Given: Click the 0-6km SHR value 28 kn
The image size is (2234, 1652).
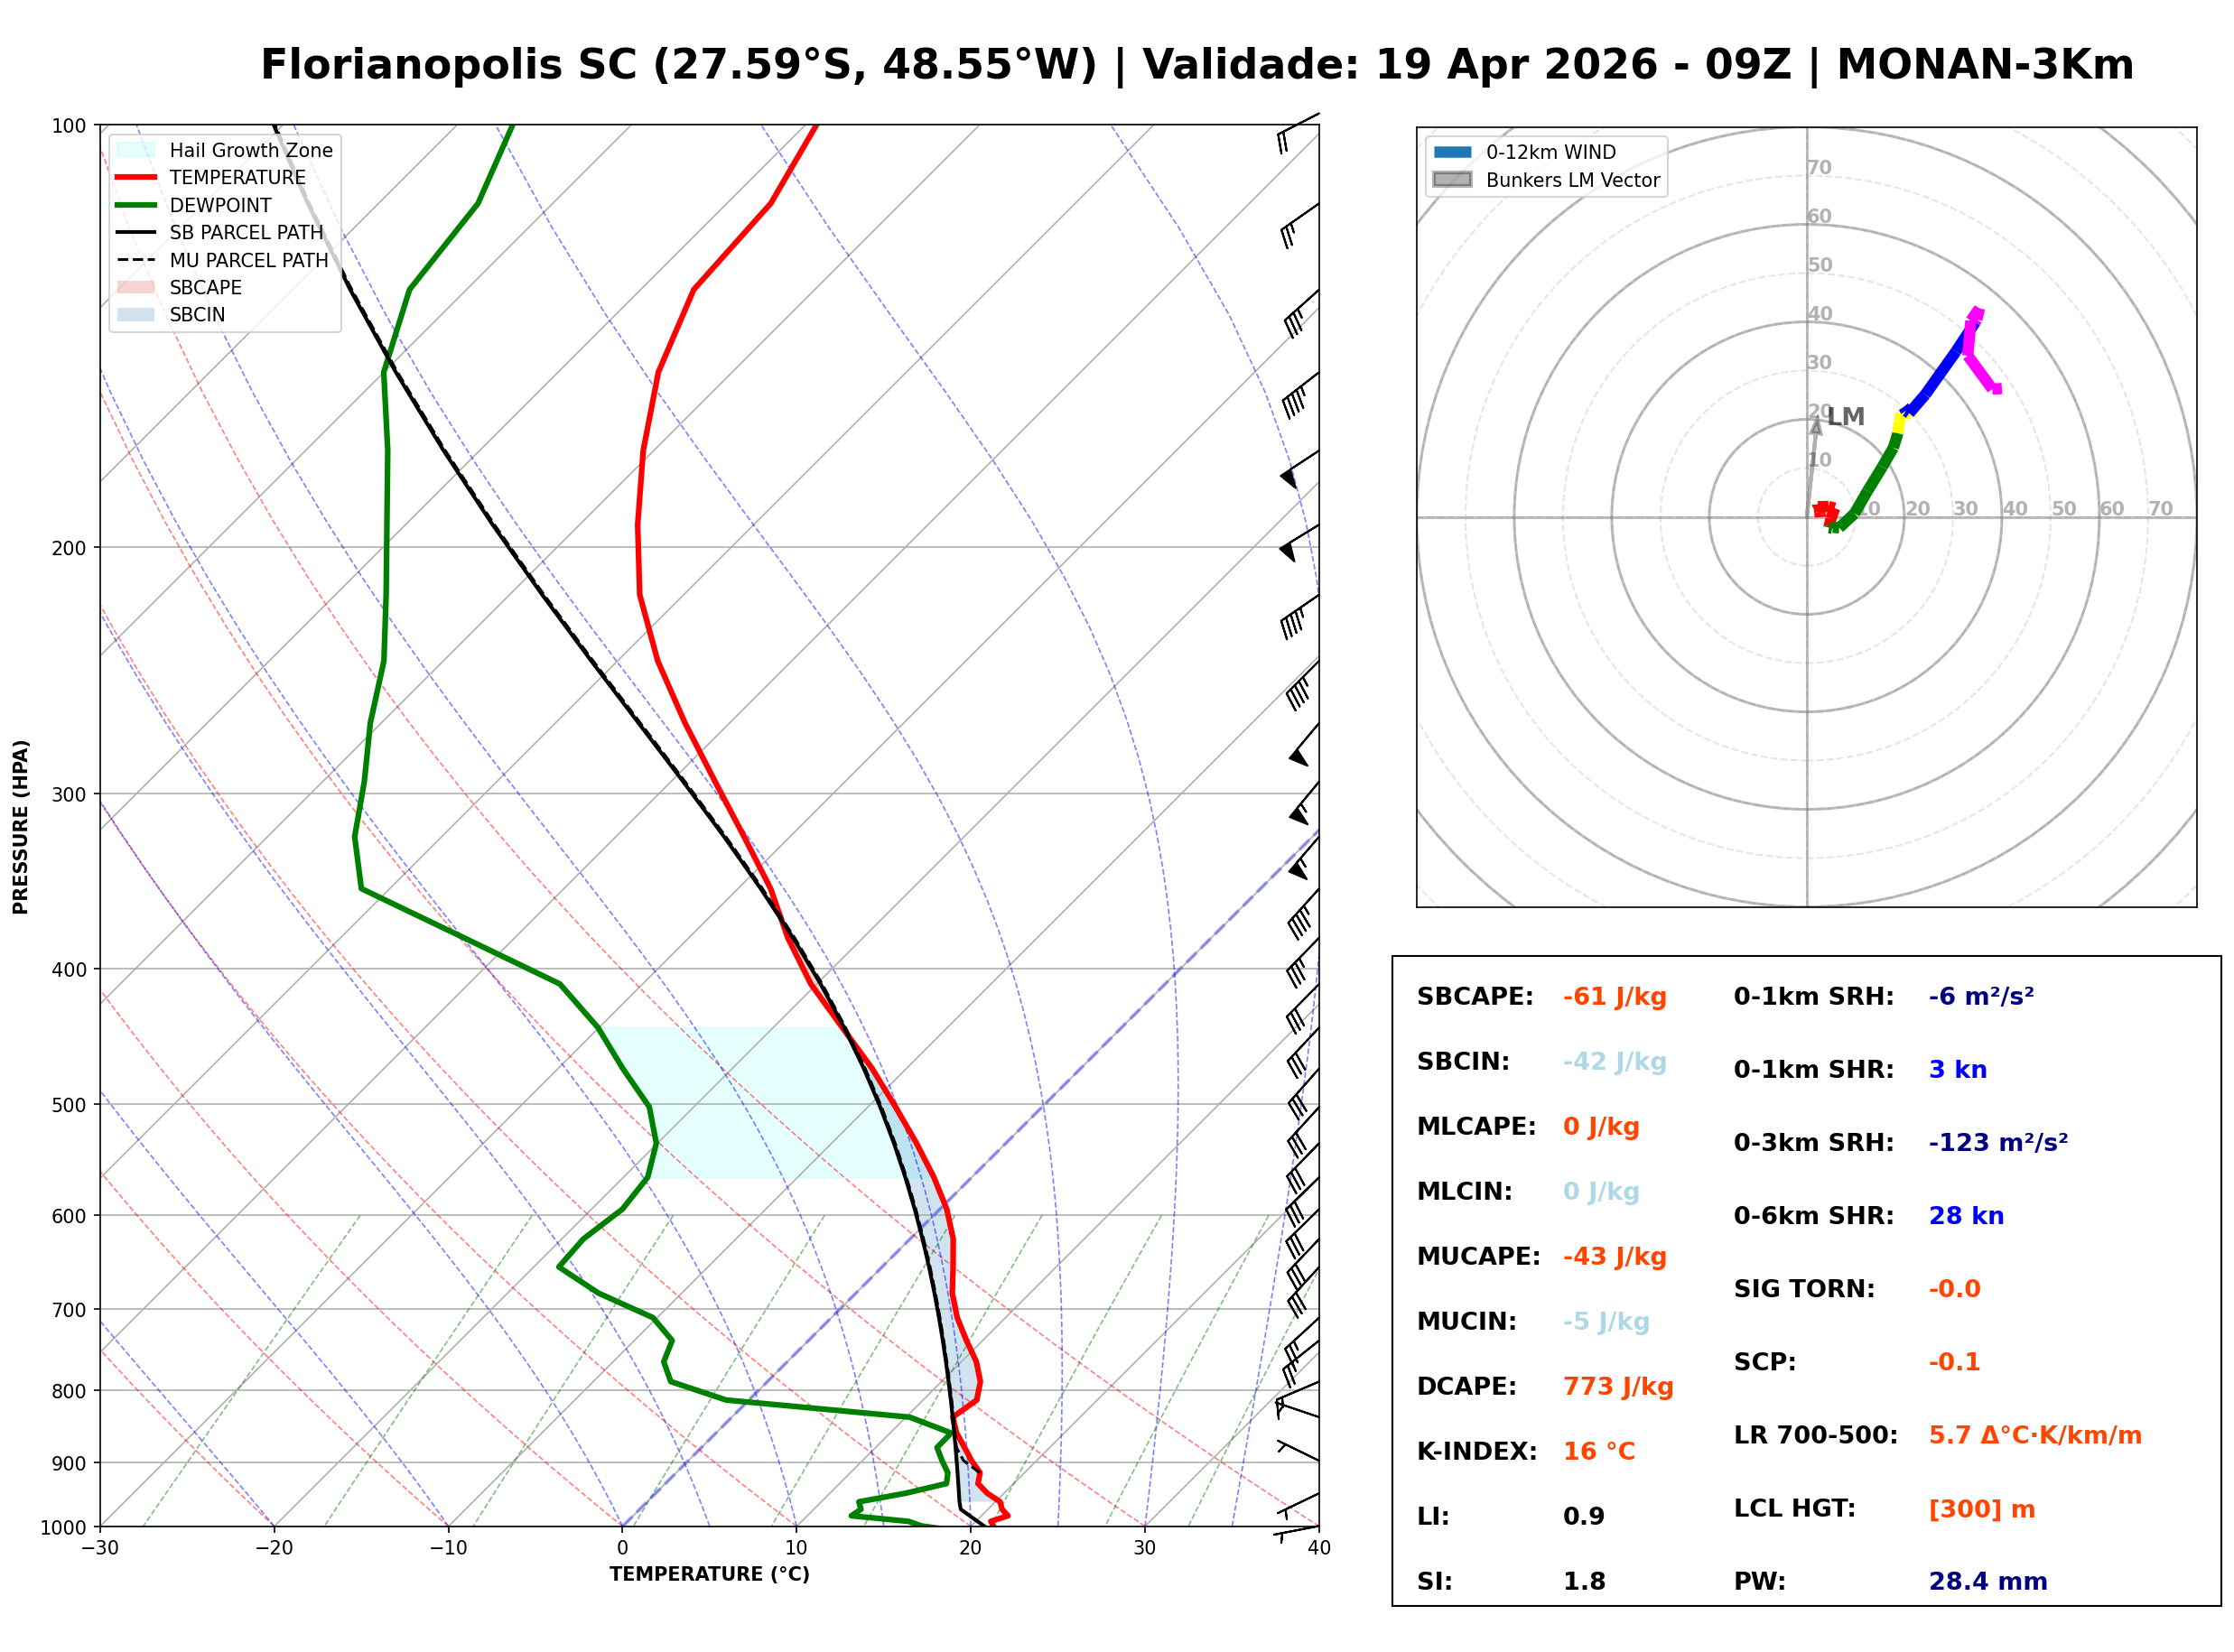Looking at the screenshot, I should pos(1966,1216).
